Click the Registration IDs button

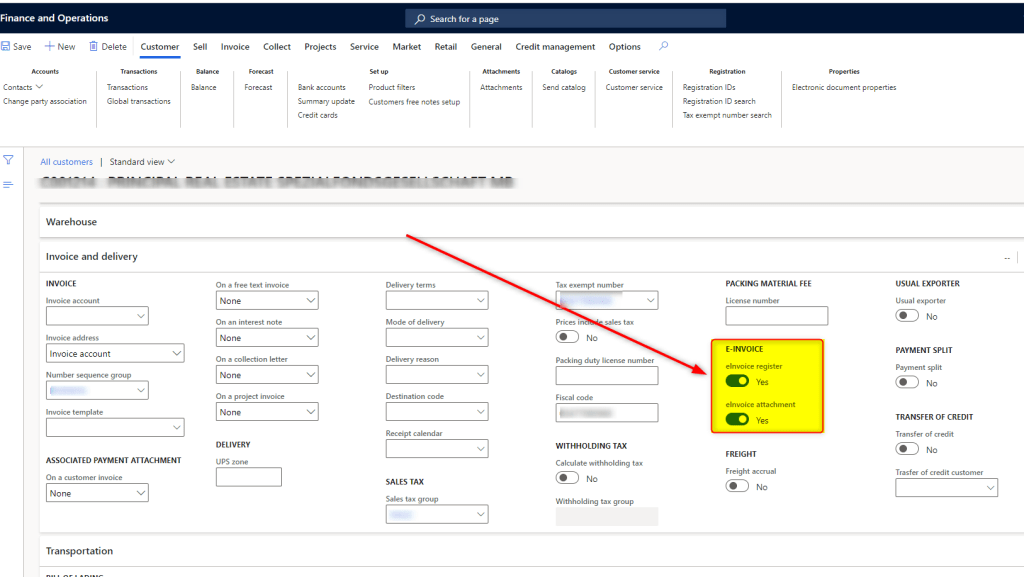coord(709,87)
